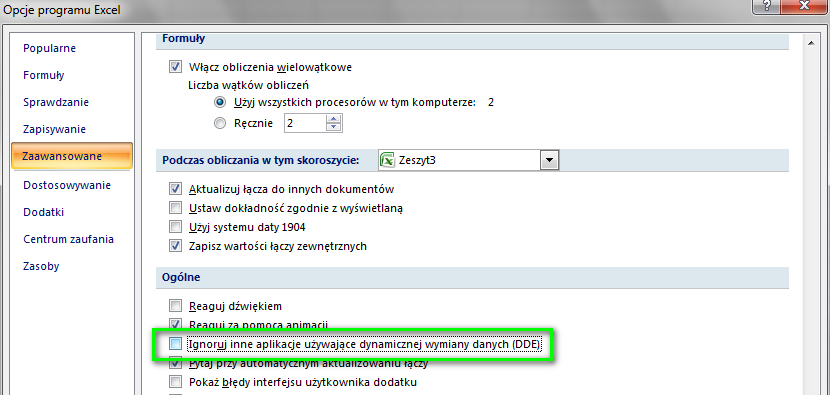Check Ignoruj inne aplikacje używające DDE
This screenshot has height=395, width=830.
tap(175, 344)
